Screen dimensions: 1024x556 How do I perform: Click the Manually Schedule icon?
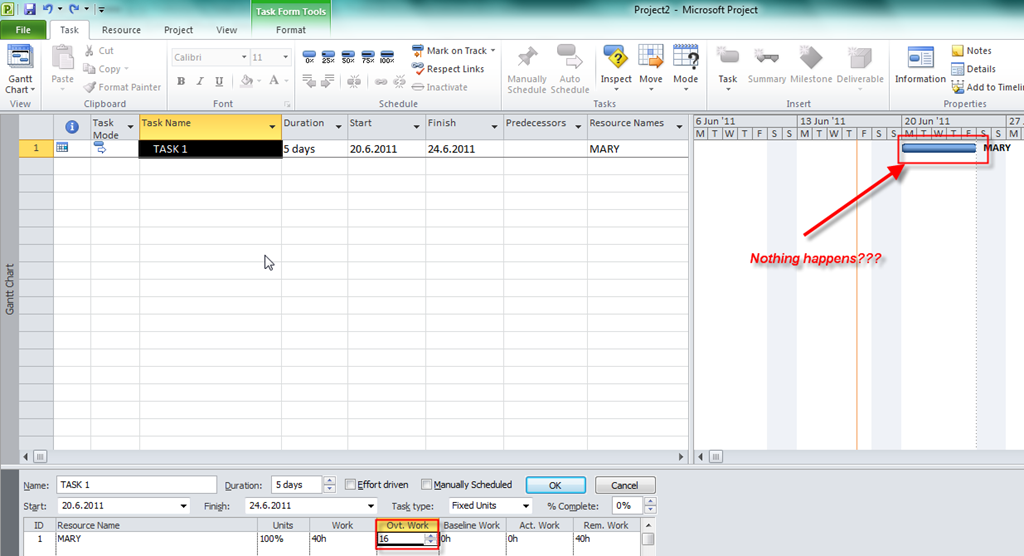click(x=527, y=68)
